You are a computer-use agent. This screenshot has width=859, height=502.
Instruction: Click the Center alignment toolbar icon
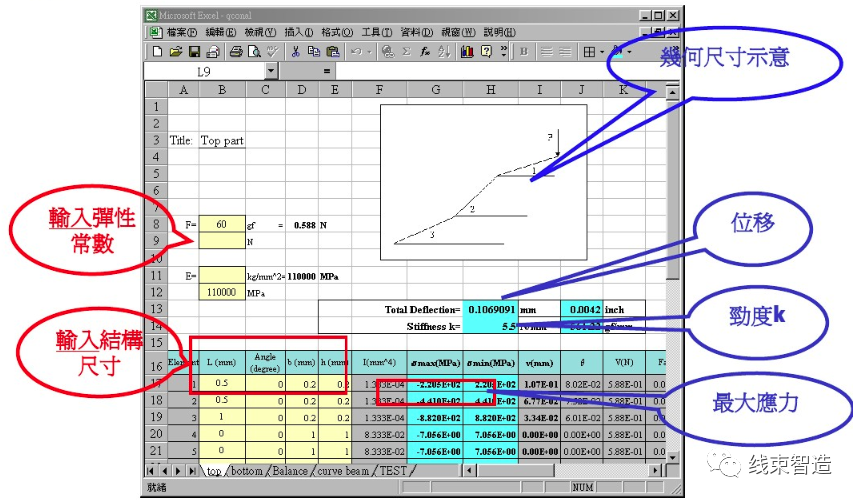pos(565,52)
